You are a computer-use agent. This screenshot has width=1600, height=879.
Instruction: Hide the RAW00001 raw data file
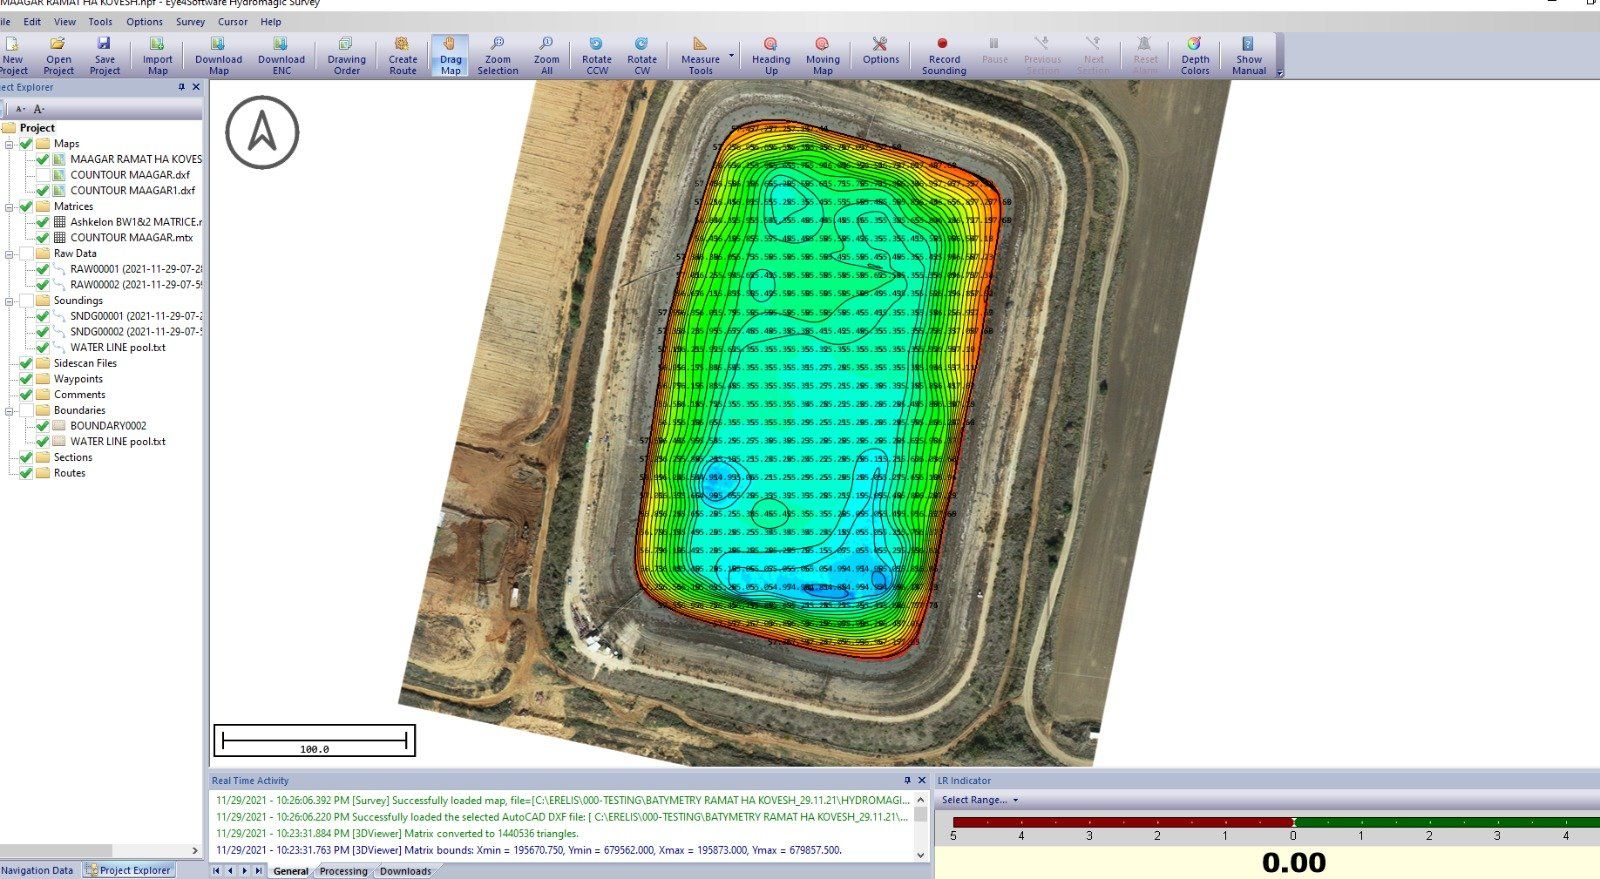pos(42,269)
